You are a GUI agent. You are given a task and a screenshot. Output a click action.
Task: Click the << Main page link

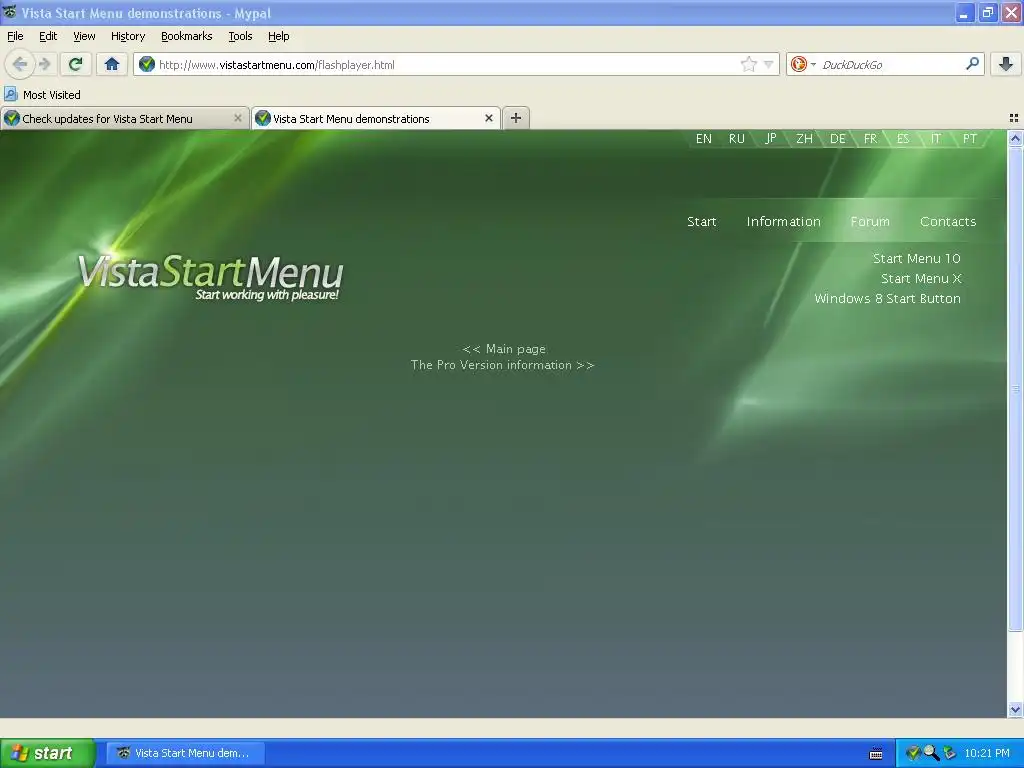(504, 349)
